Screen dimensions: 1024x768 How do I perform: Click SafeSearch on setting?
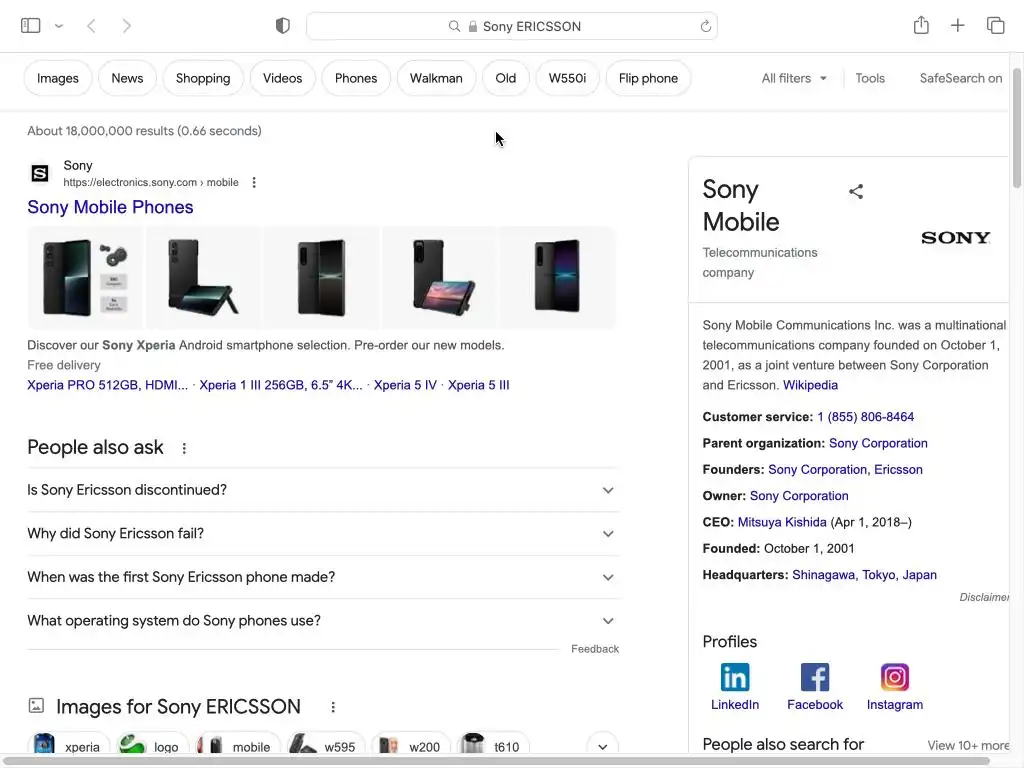coord(961,78)
